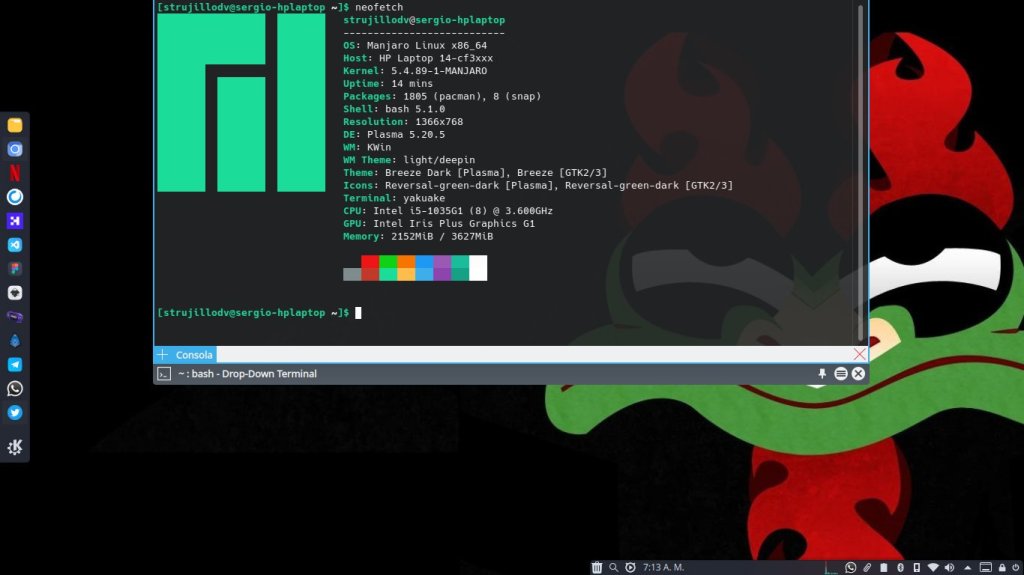The width and height of the screenshot is (1024, 575).
Task: Expand hidden system tray icons arrow
Action: tap(967, 568)
